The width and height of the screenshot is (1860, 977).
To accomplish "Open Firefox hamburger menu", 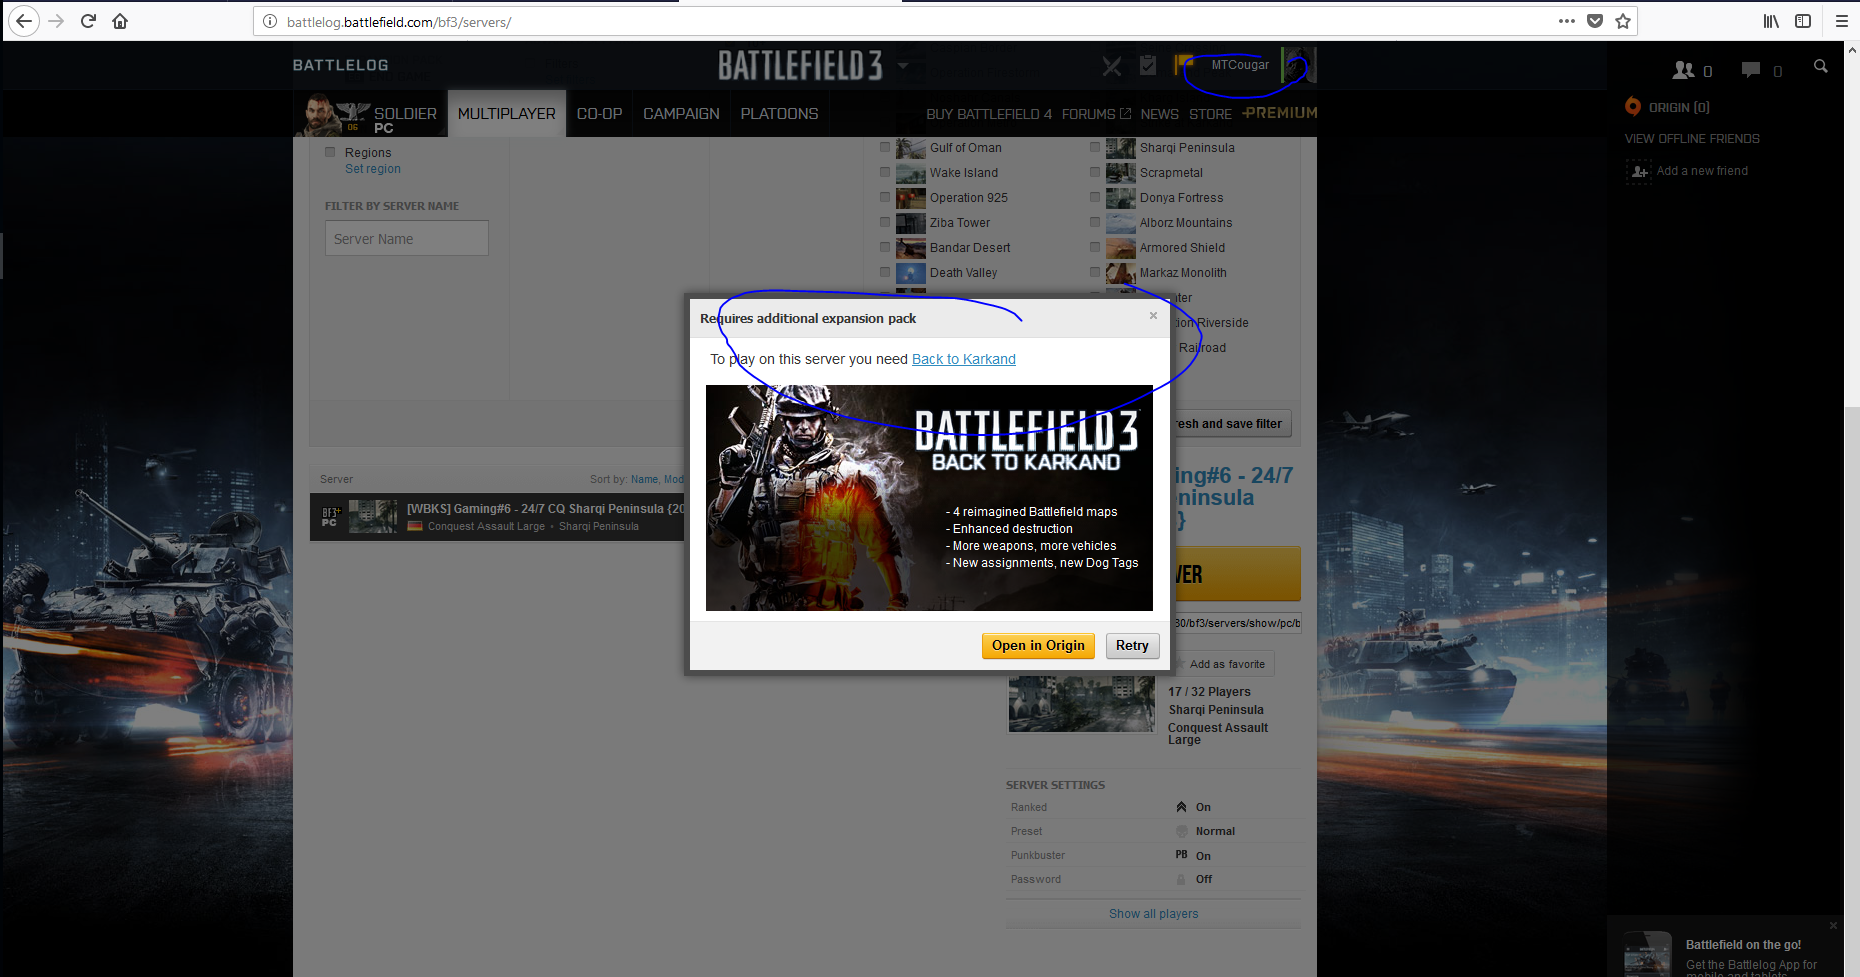I will tap(1841, 21).
